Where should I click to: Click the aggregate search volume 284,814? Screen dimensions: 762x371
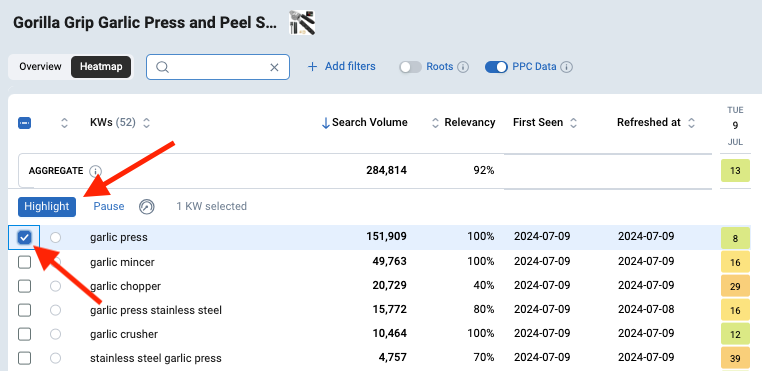tap(386, 171)
